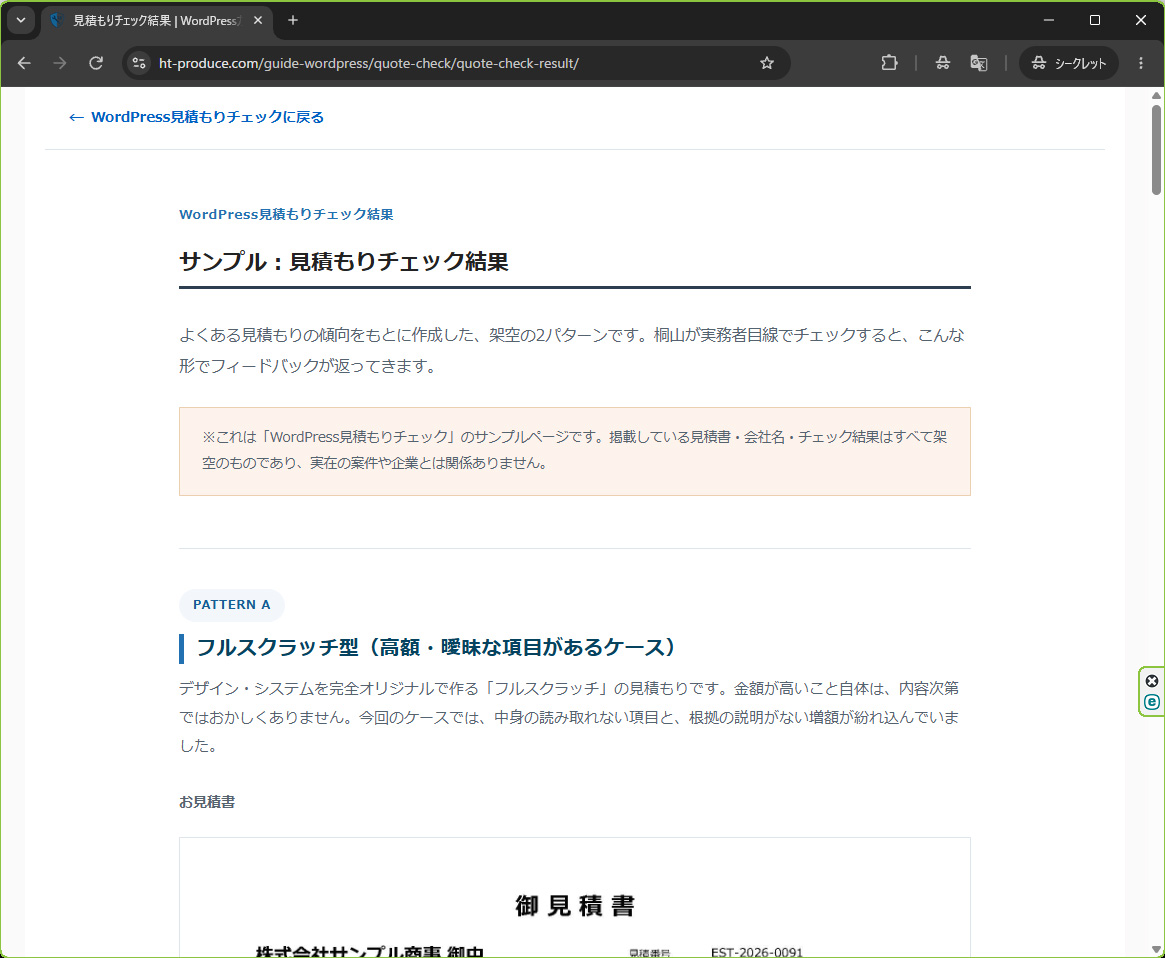Click the お見積書 label
The image size is (1165, 958).
point(207,802)
